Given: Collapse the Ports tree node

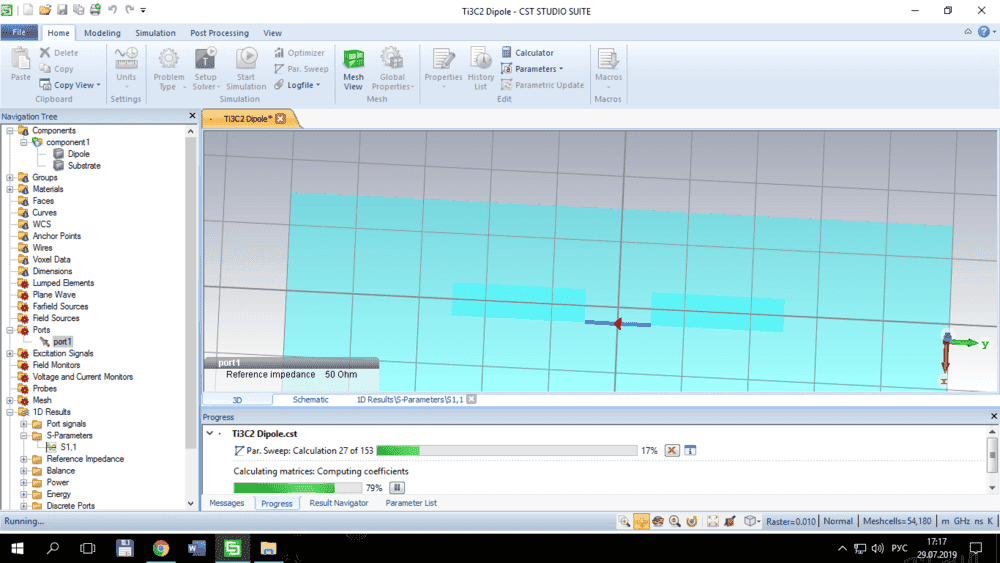Looking at the screenshot, I should (x=10, y=330).
